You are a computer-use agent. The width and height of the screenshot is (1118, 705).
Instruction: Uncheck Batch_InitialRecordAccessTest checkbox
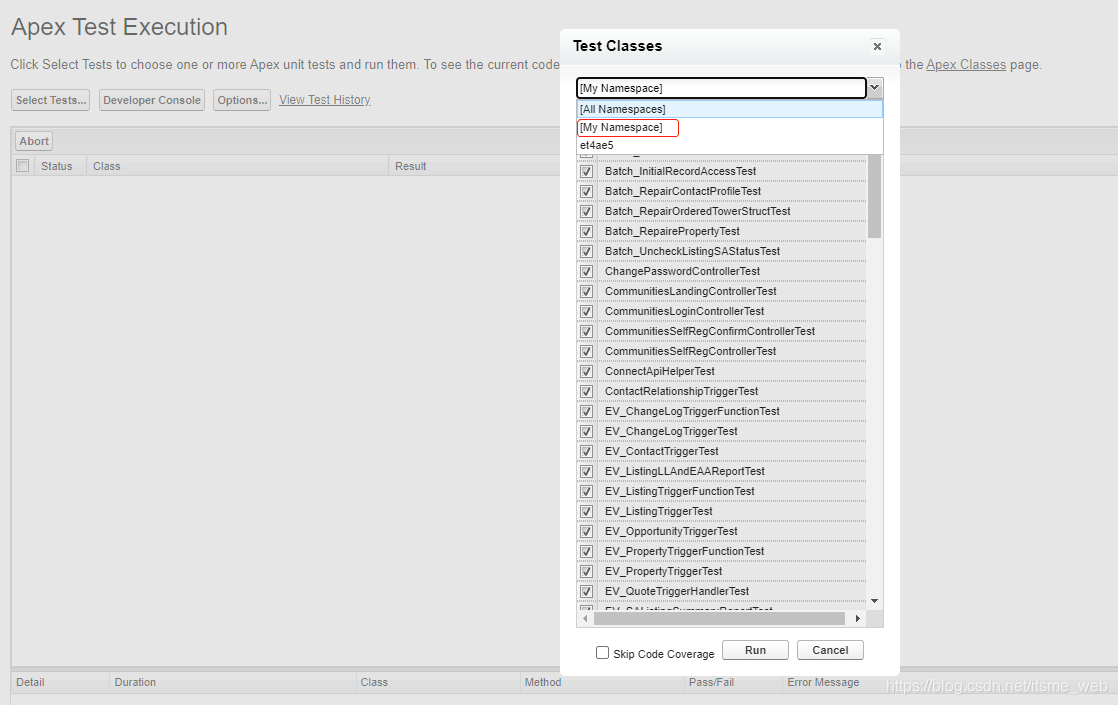click(x=586, y=172)
